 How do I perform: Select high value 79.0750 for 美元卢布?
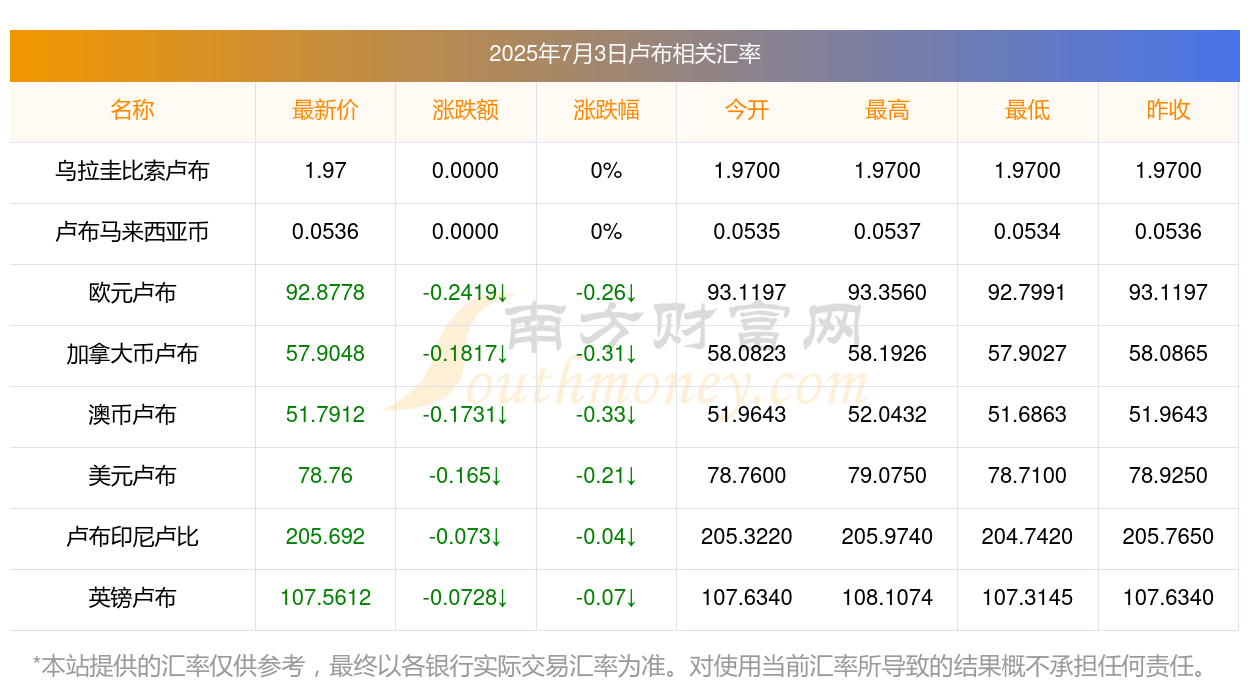tap(887, 476)
